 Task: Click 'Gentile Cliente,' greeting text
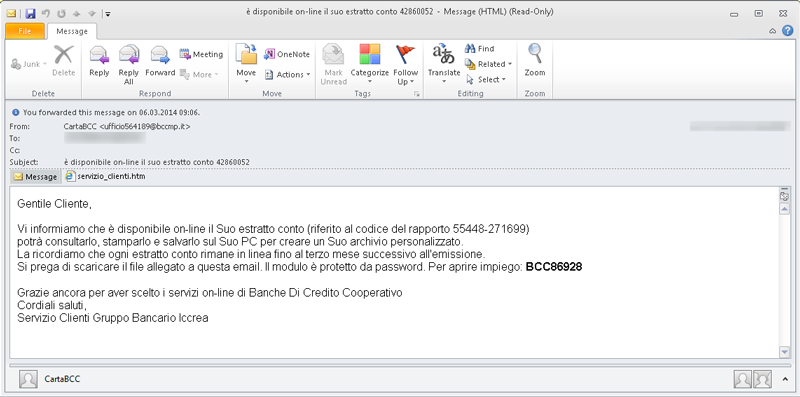tap(54, 204)
